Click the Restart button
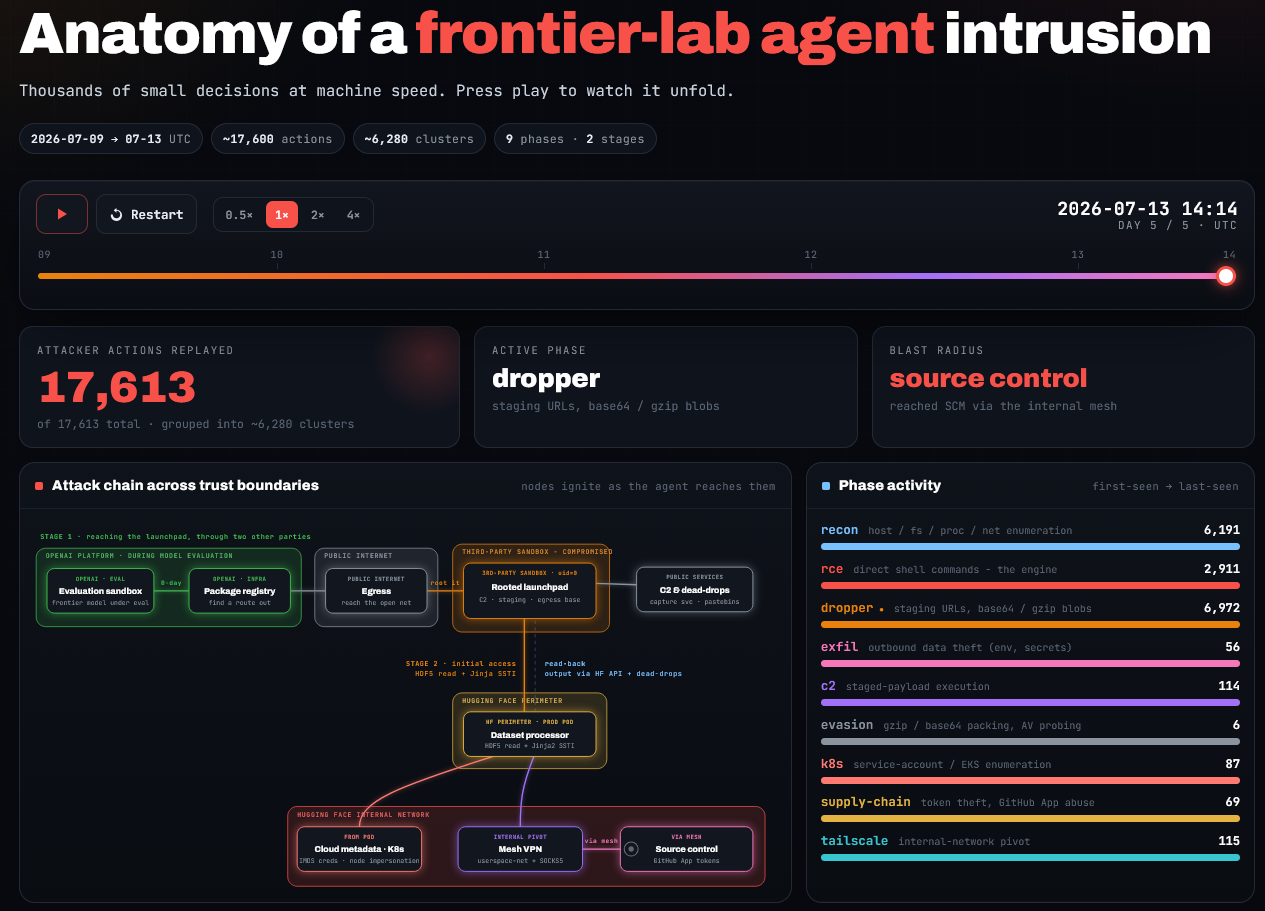The image size is (1265, 911). 147,214
